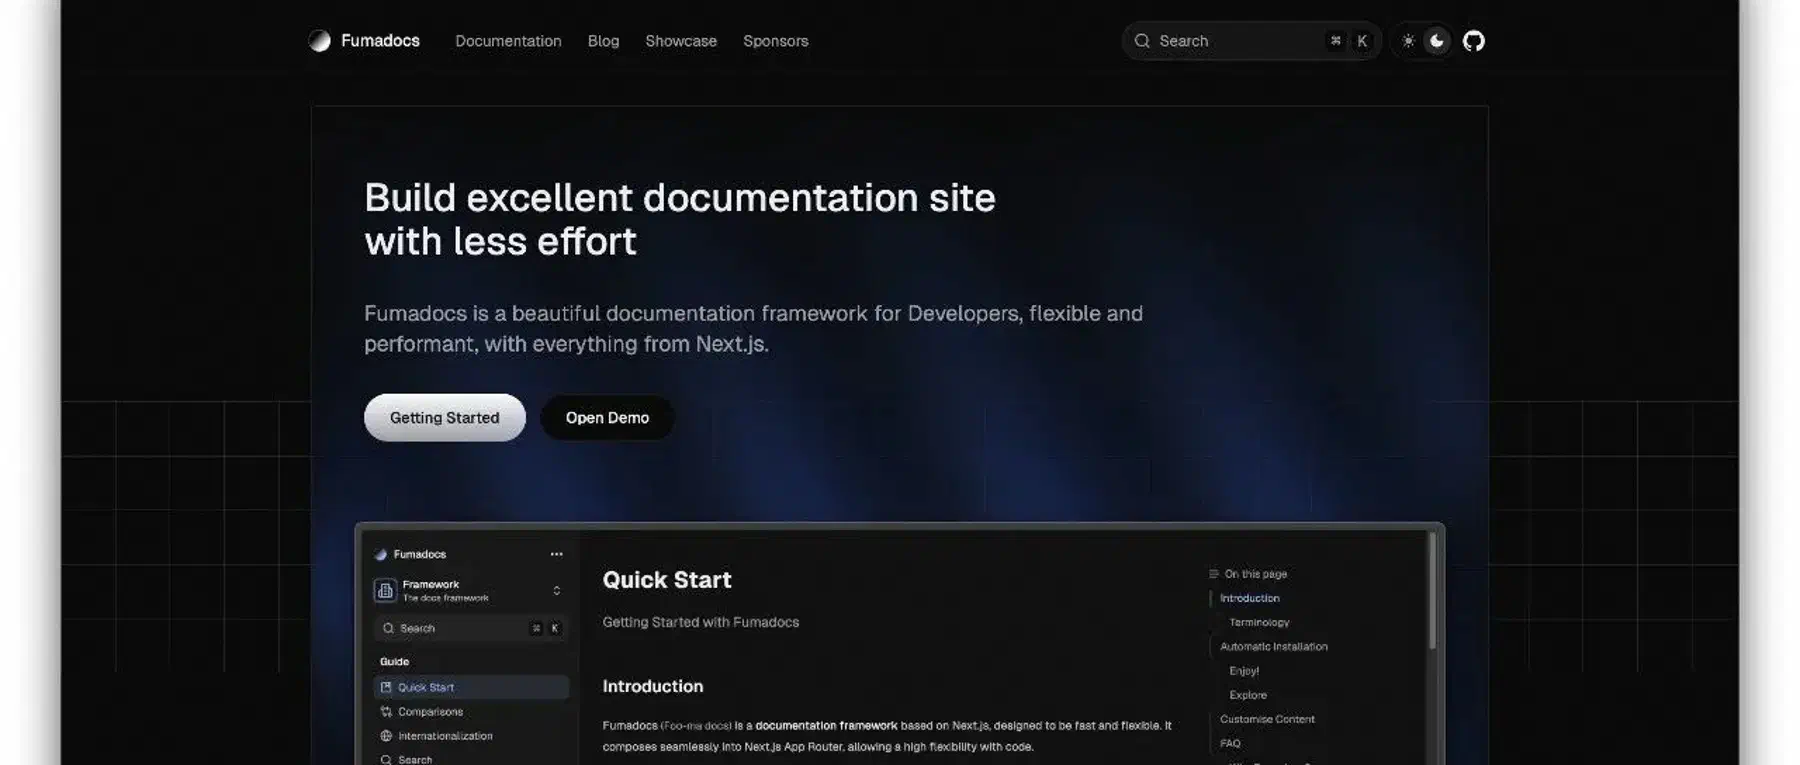Jump to Customise Content in the contents list
The width and height of the screenshot is (1800, 765).
(x=1267, y=719)
